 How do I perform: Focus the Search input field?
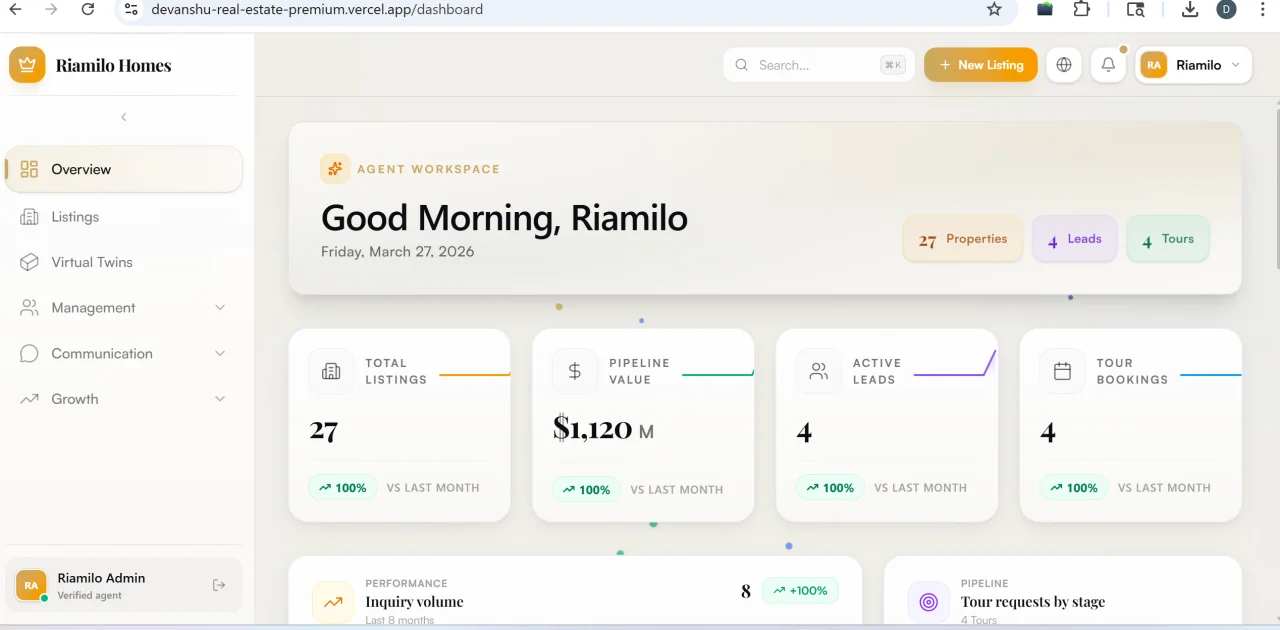tap(819, 65)
